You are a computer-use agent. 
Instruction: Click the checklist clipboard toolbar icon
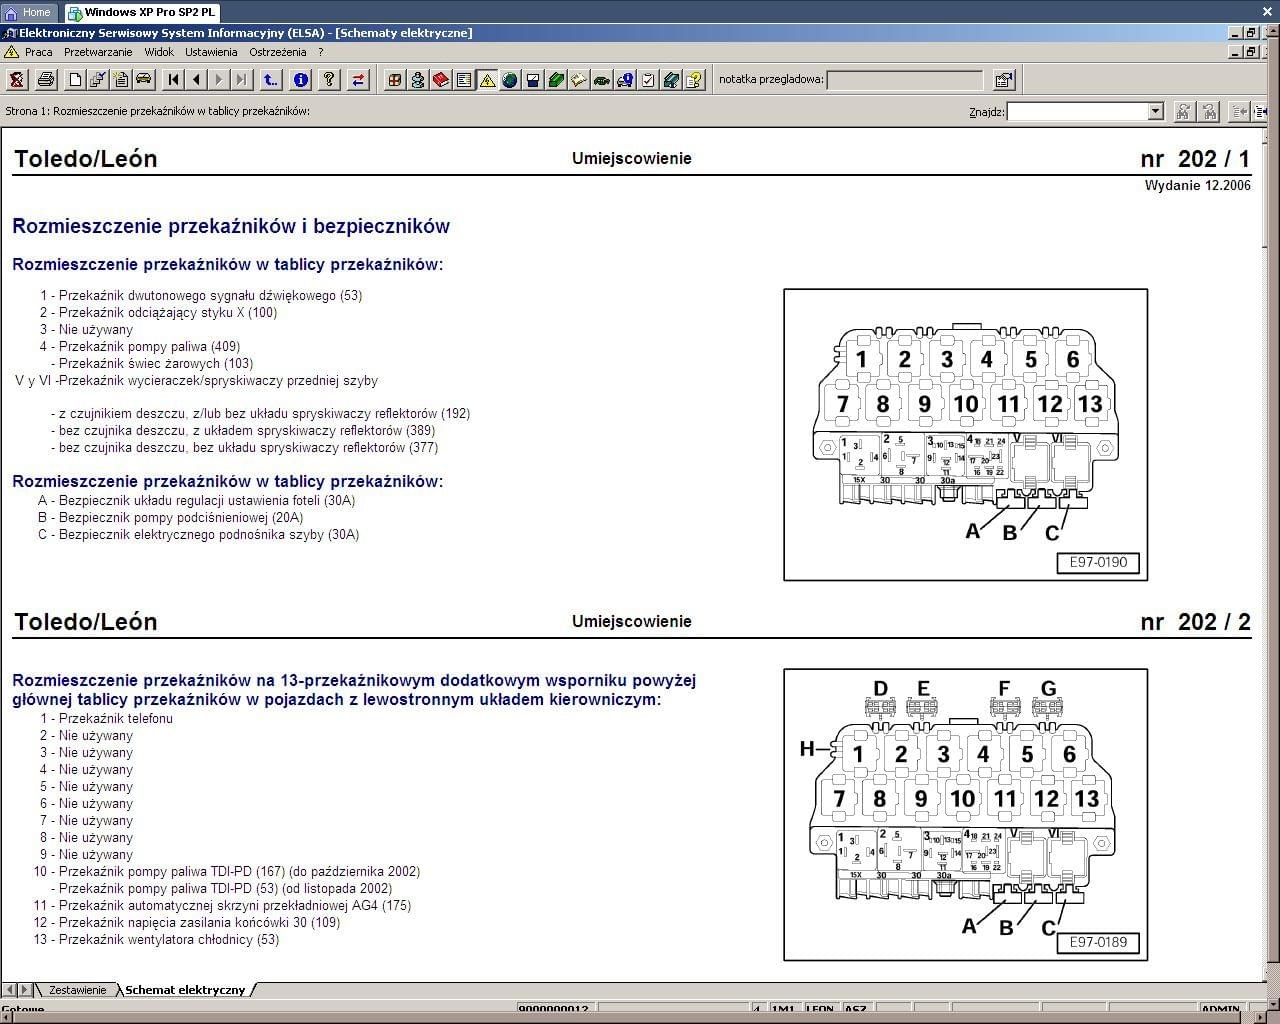648,80
